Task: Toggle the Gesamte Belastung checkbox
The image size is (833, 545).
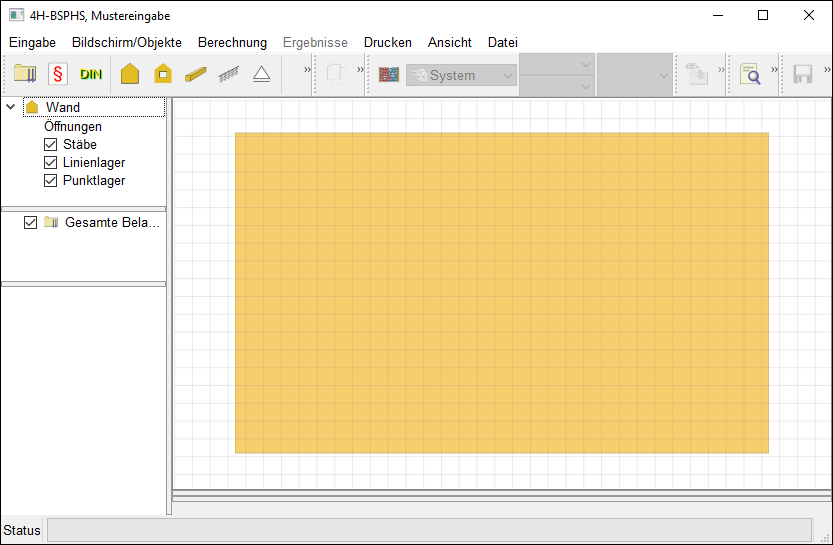Action: pyautogui.click(x=30, y=222)
